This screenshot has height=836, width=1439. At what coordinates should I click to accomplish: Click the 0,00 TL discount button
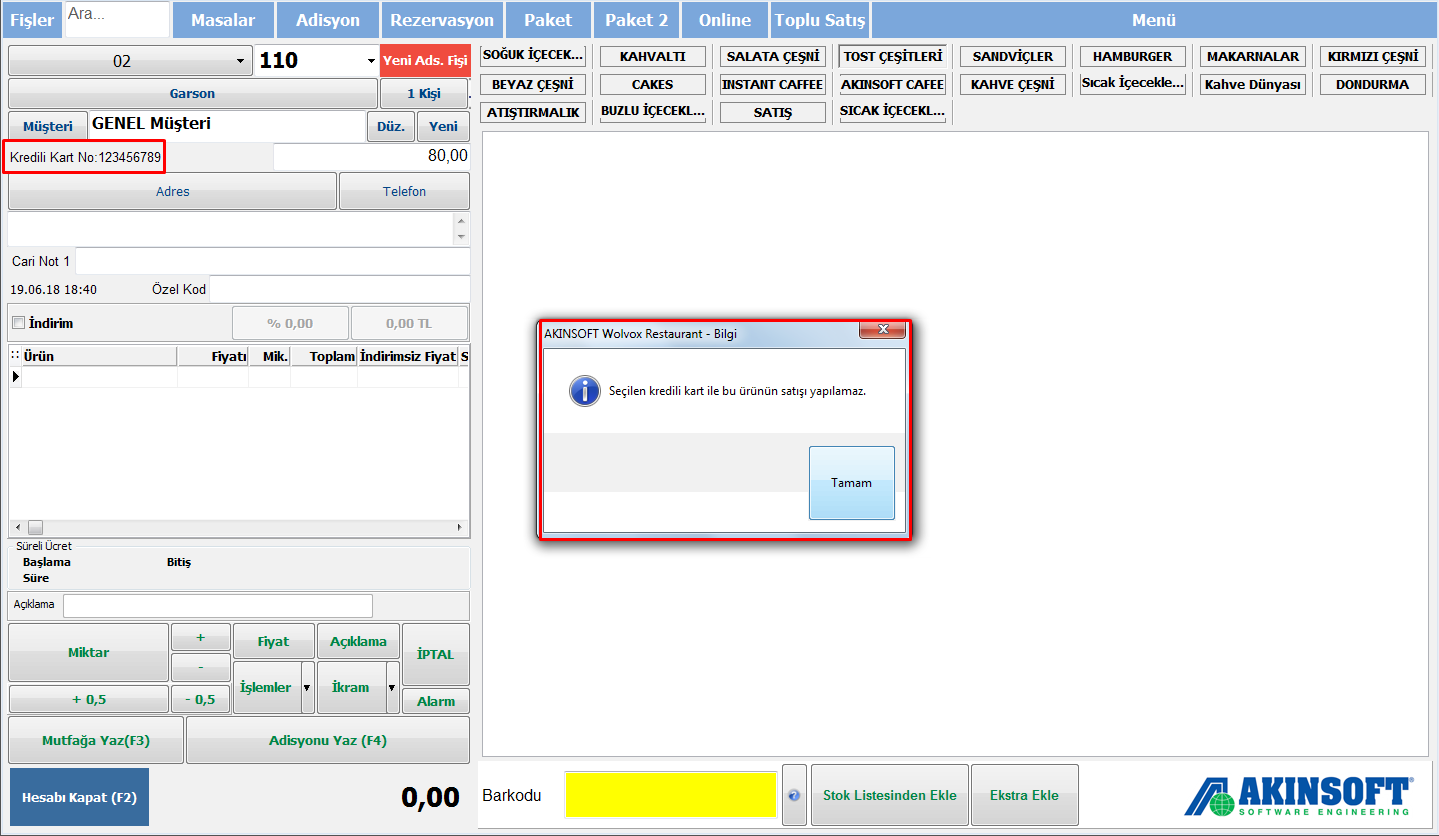coord(409,324)
